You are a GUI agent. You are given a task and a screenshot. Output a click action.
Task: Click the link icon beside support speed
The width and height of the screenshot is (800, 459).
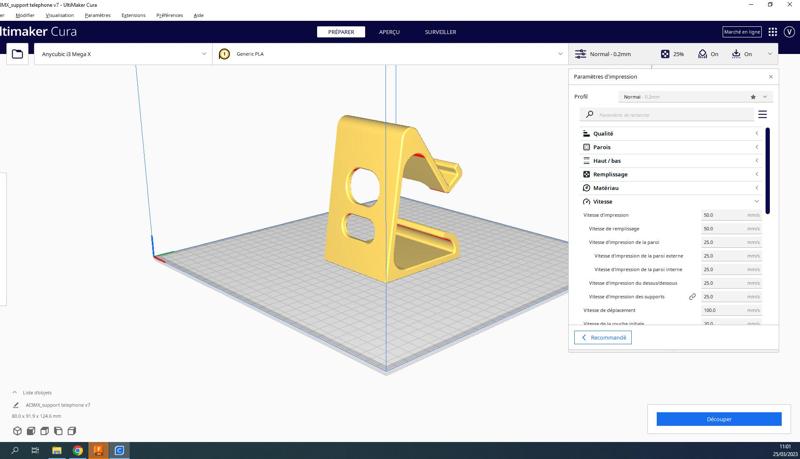[x=692, y=297]
